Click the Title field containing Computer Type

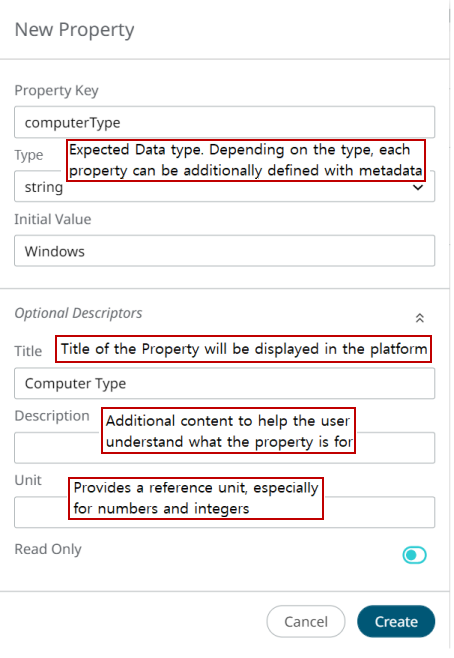(x=224, y=384)
